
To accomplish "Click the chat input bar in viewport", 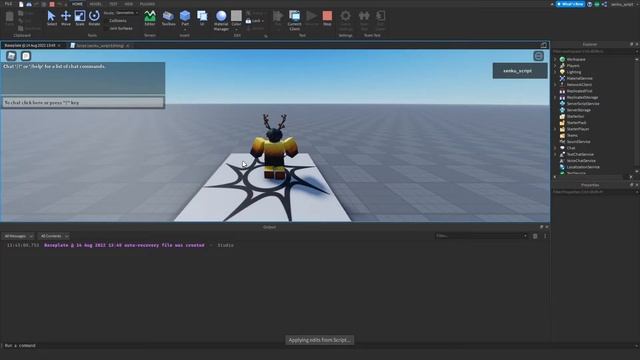I will [83, 102].
